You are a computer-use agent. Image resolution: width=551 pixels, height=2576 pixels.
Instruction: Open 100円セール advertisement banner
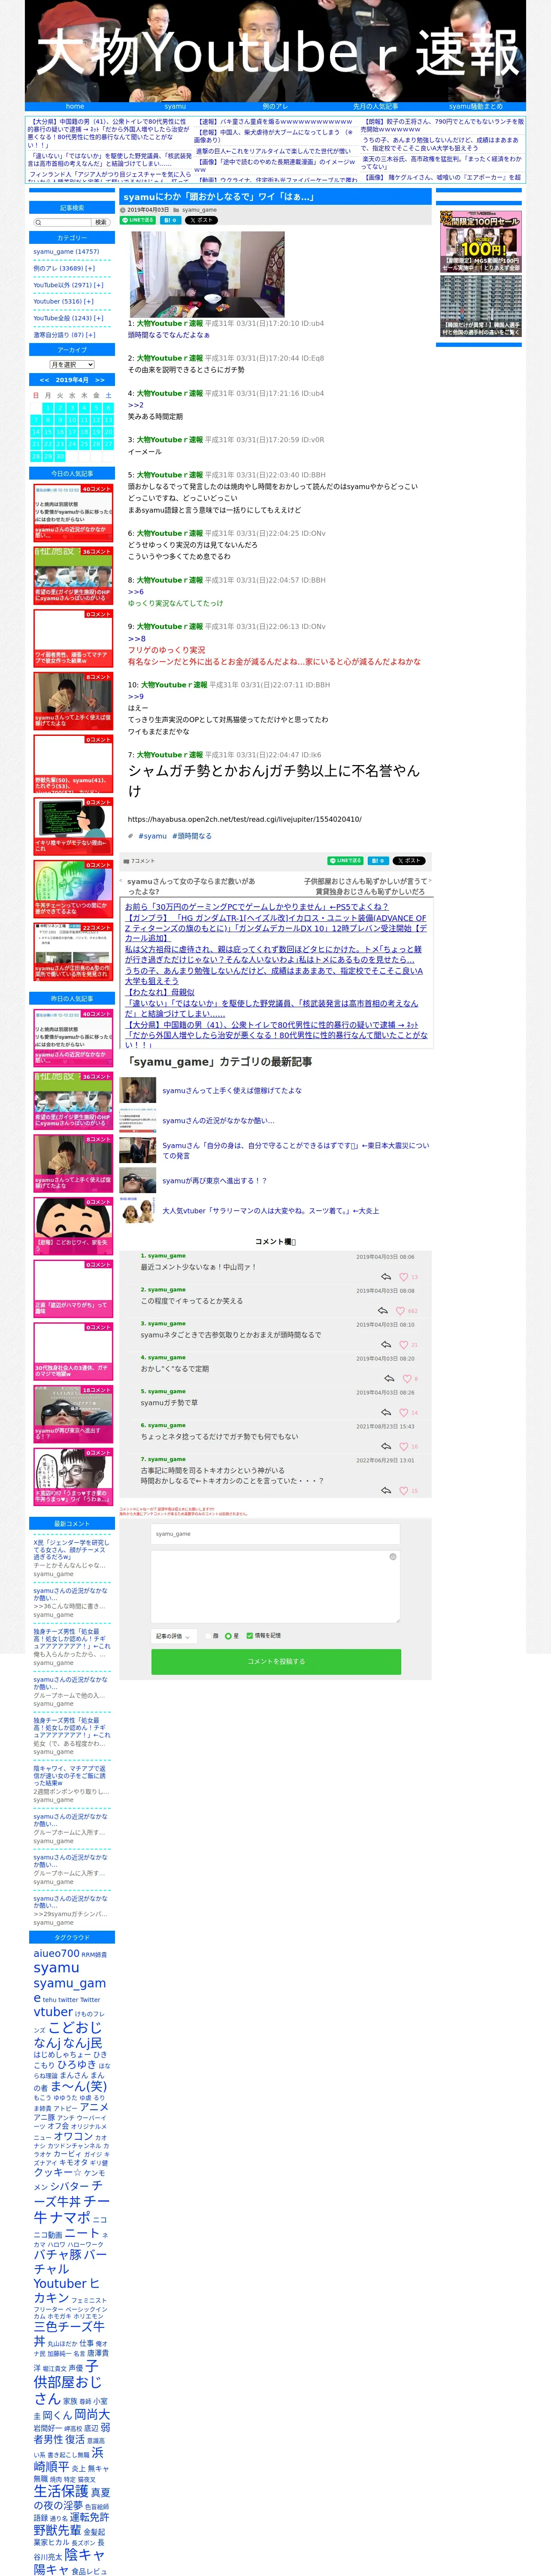(x=481, y=241)
